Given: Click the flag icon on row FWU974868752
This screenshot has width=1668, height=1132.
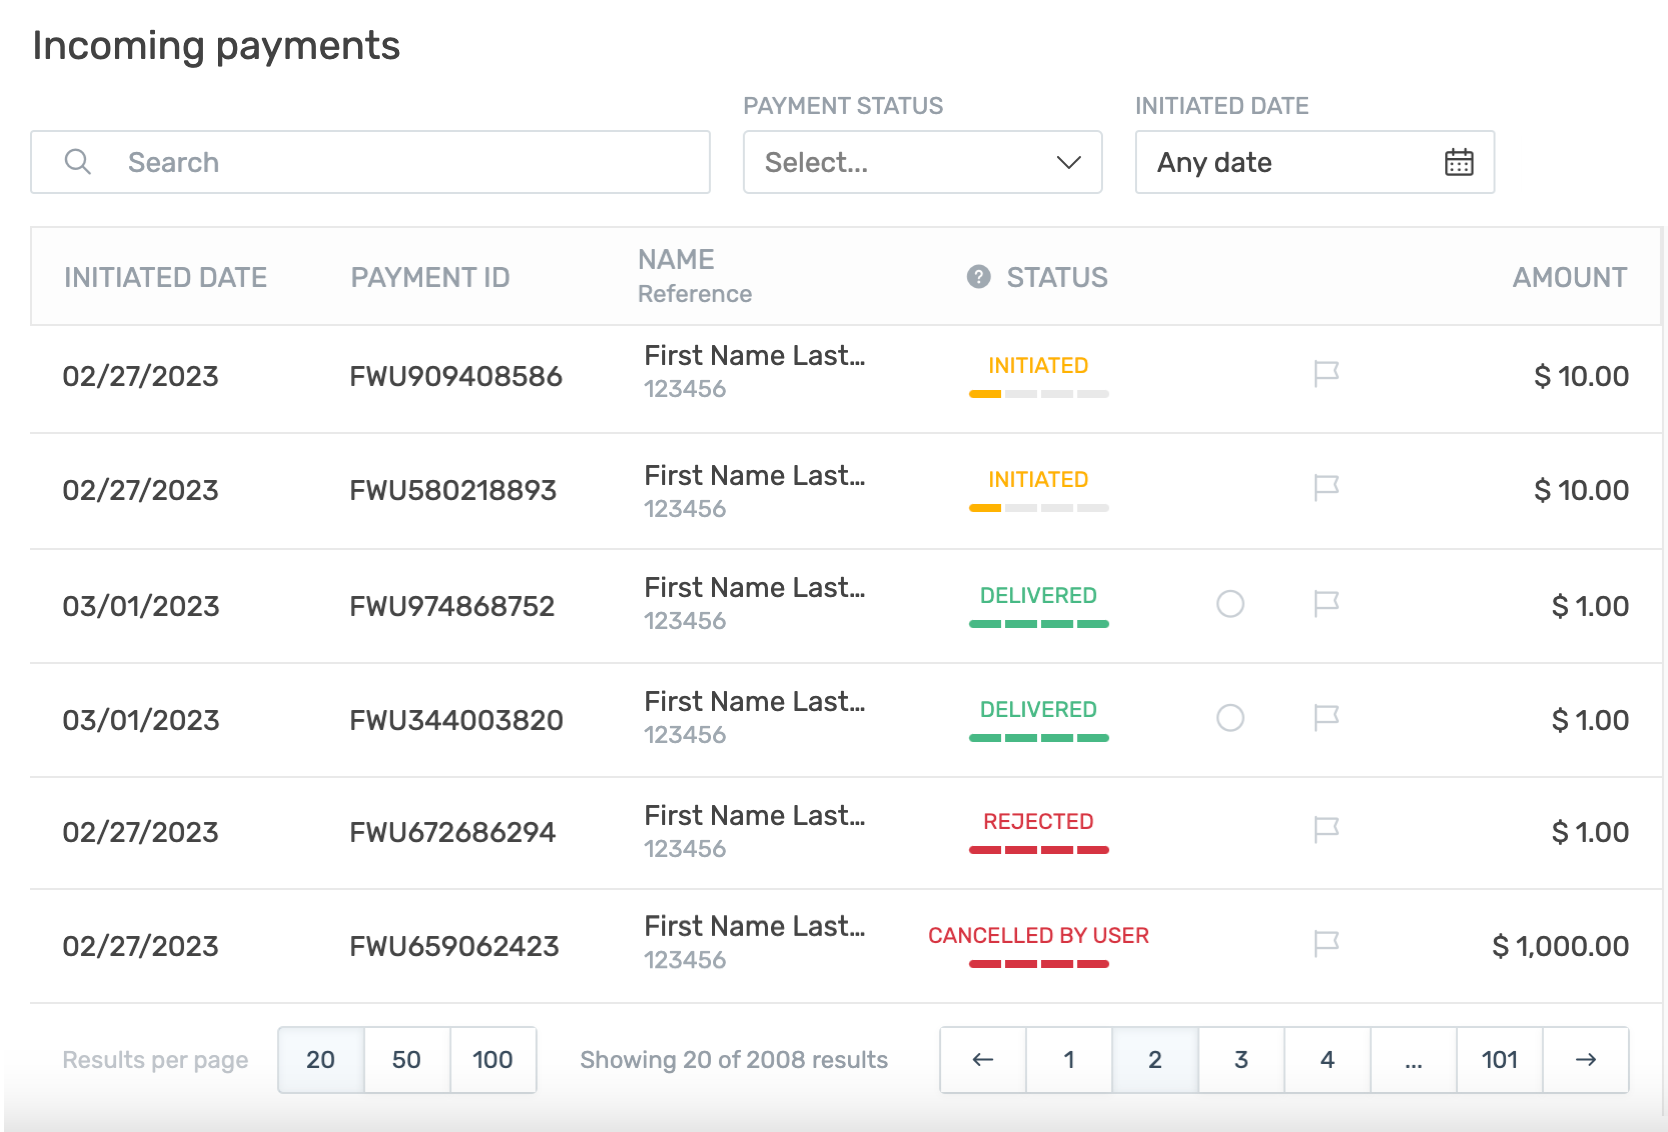Looking at the screenshot, I should tap(1326, 604).
